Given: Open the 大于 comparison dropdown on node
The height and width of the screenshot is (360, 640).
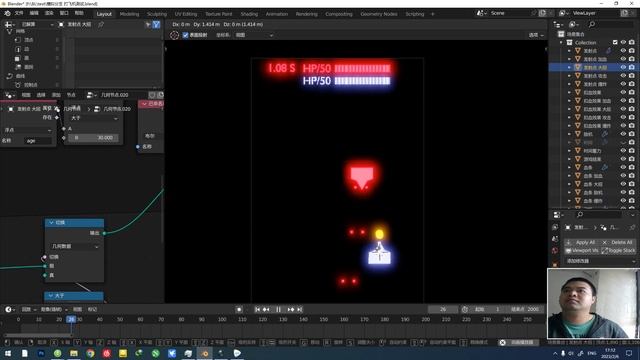Looking at the screenshot, I should click(93, 118).
